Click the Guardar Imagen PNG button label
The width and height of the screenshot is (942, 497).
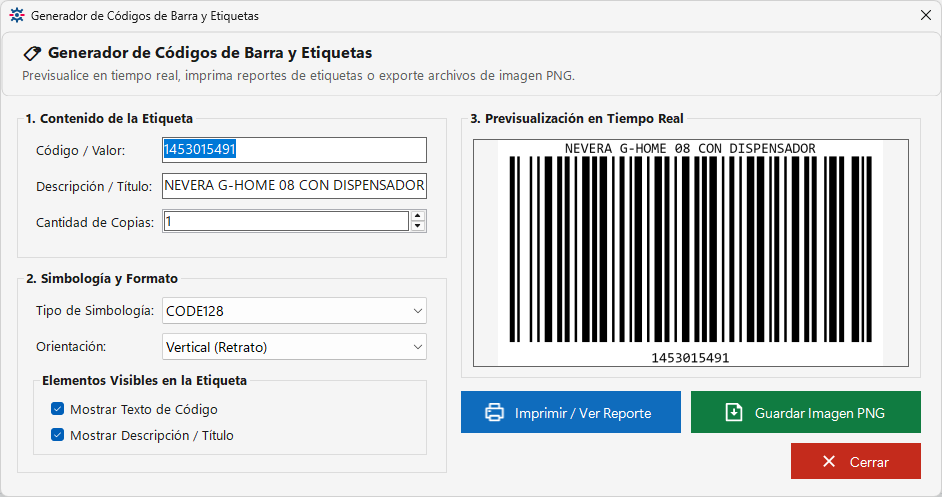819,413
